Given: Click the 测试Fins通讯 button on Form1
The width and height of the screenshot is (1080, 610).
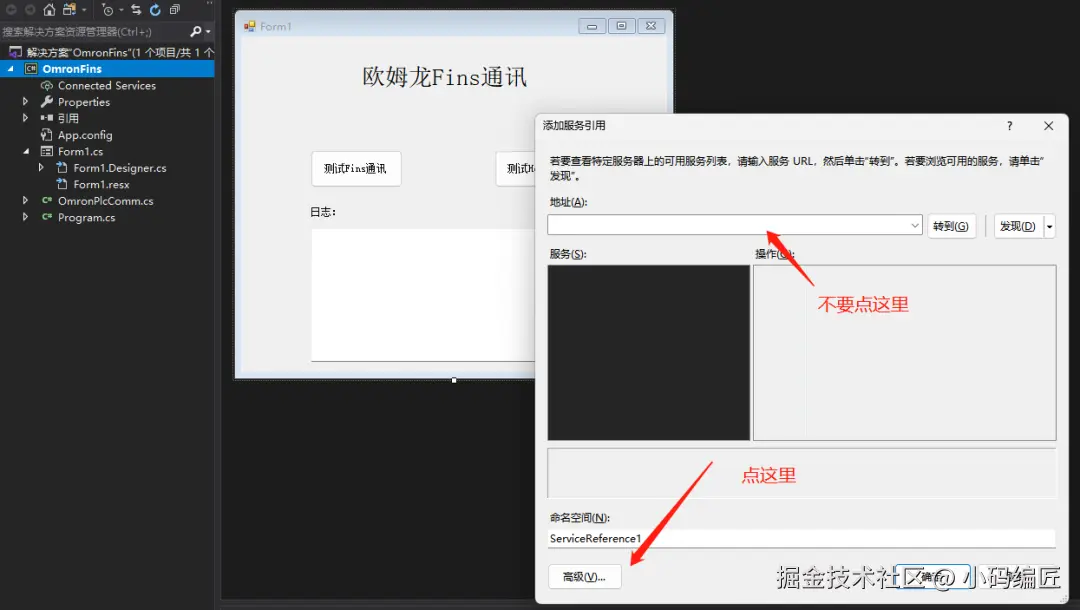Looking at the screenshot, I should point(356,169).
